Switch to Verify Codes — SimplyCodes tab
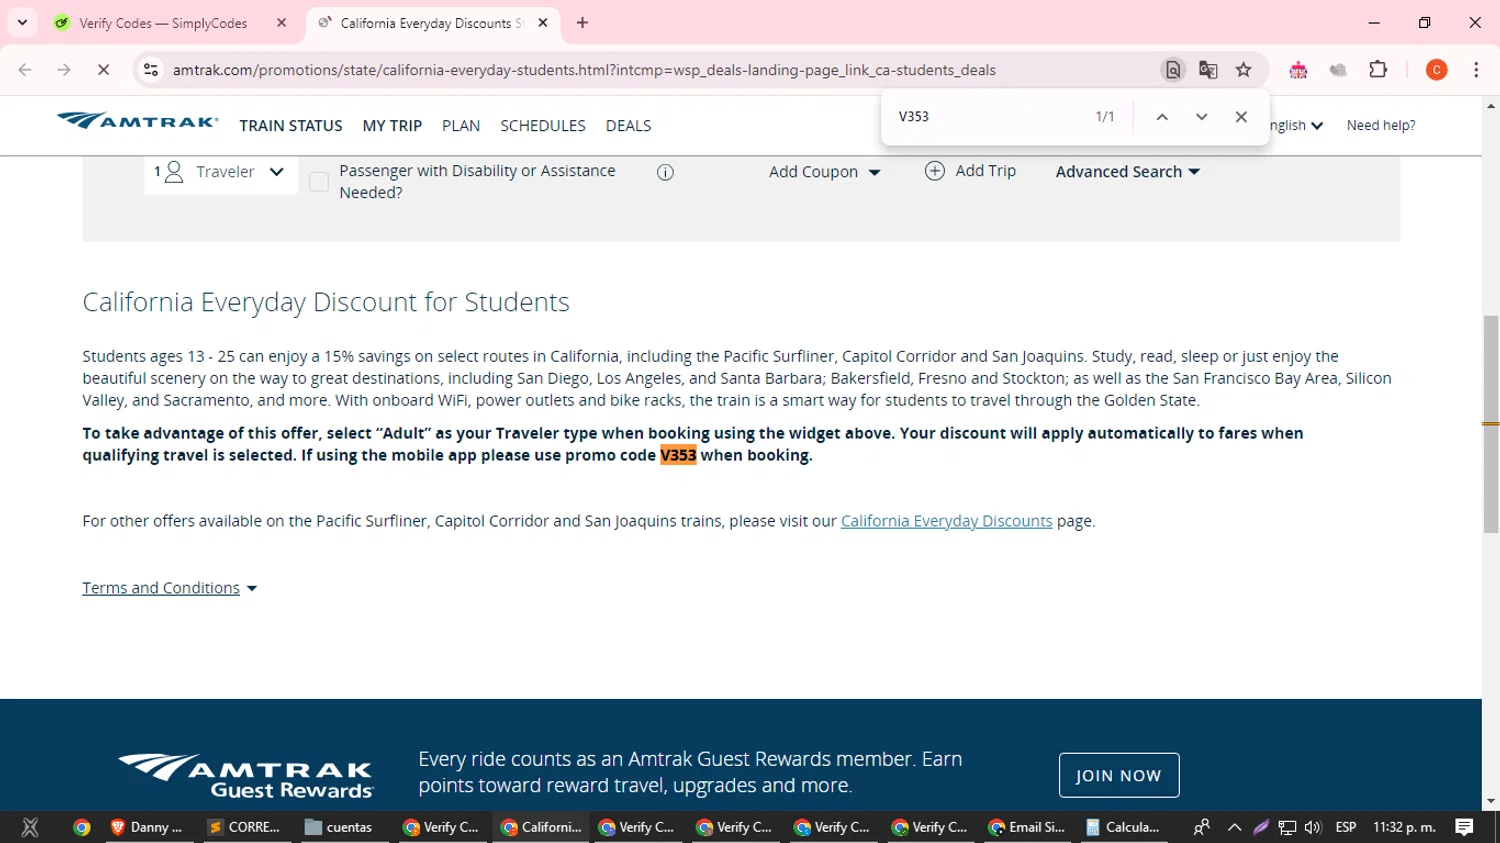 (x=164, y=23)
